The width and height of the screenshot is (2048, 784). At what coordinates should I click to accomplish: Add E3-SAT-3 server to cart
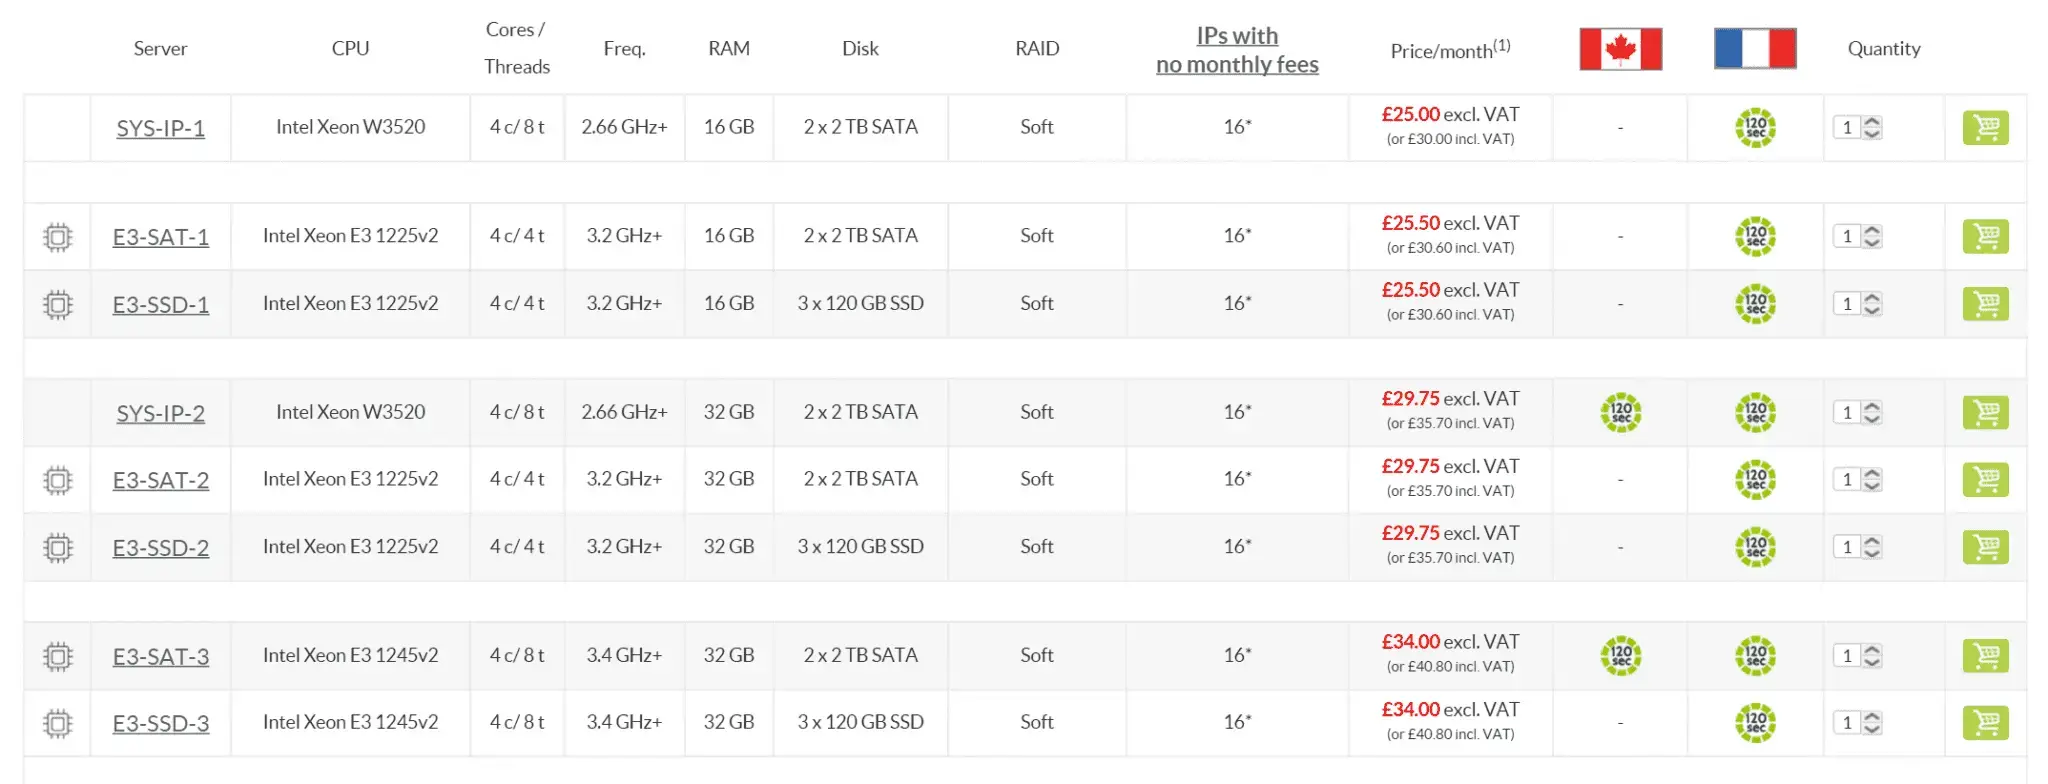pyautogui.click(x=1985, y=656)
